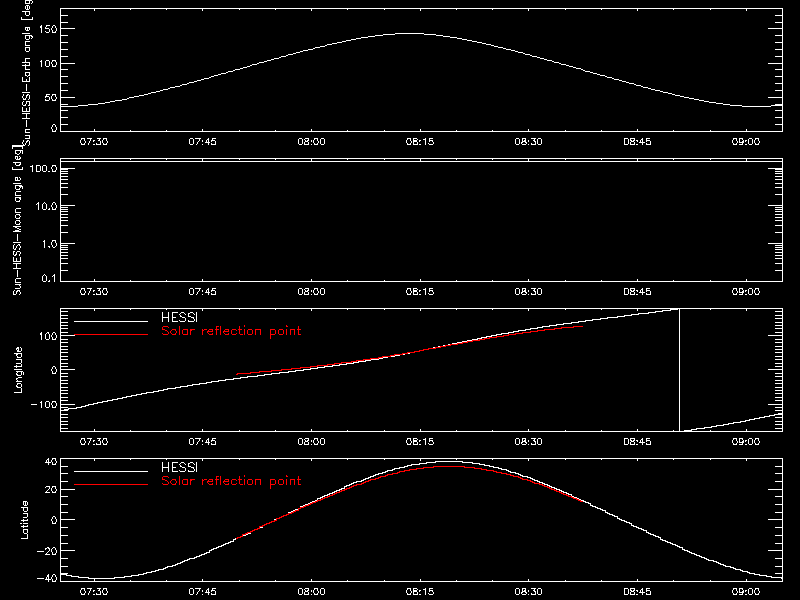800x600 pixels.
Task: Click red legend line sample in Latitude plot
Action: click(111, 484)
